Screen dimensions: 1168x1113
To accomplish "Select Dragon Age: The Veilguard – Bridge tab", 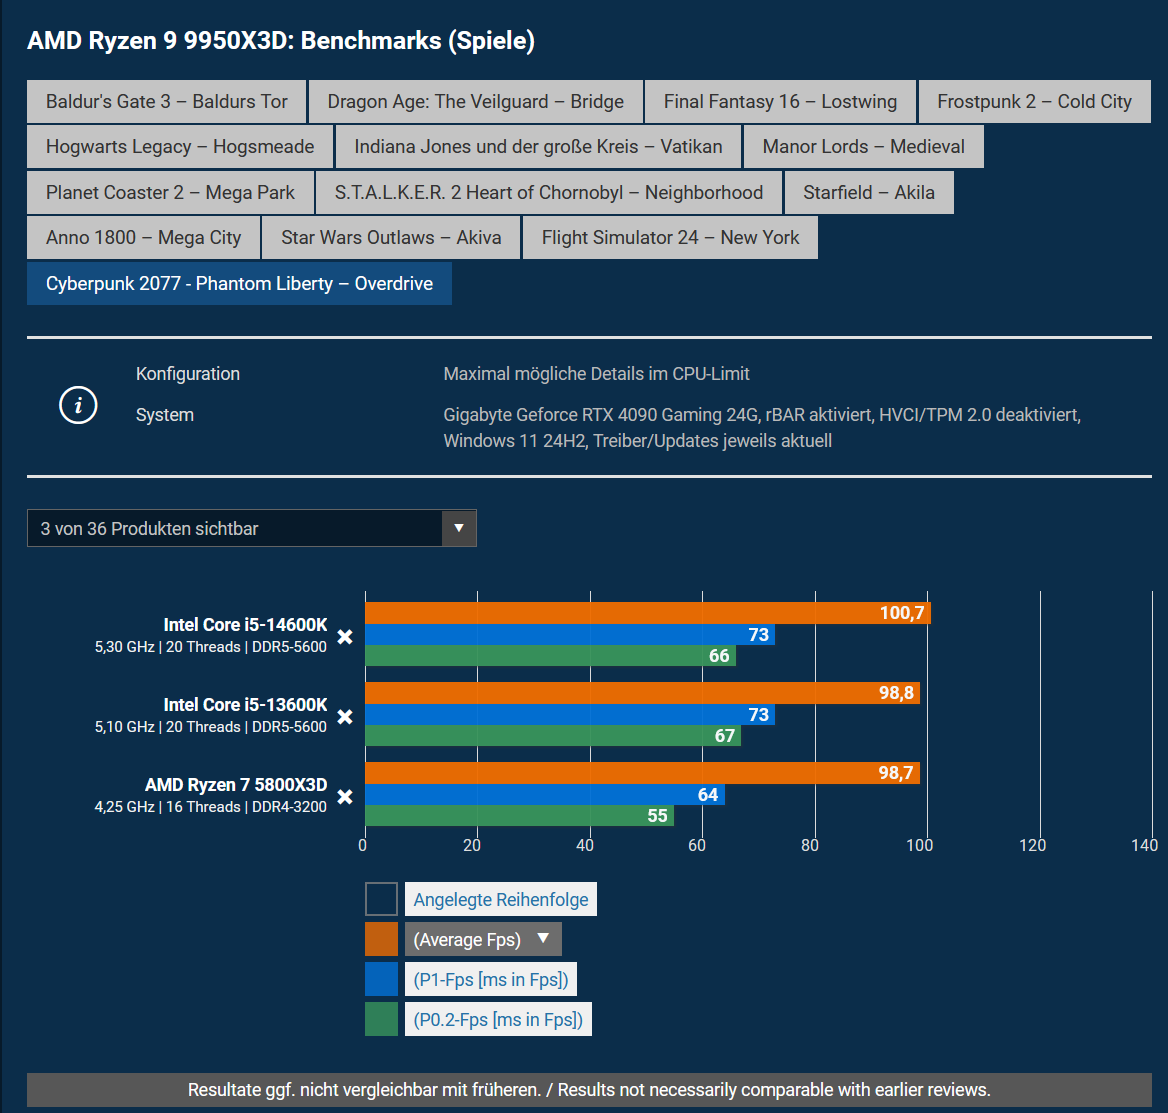I will point(475,101).
